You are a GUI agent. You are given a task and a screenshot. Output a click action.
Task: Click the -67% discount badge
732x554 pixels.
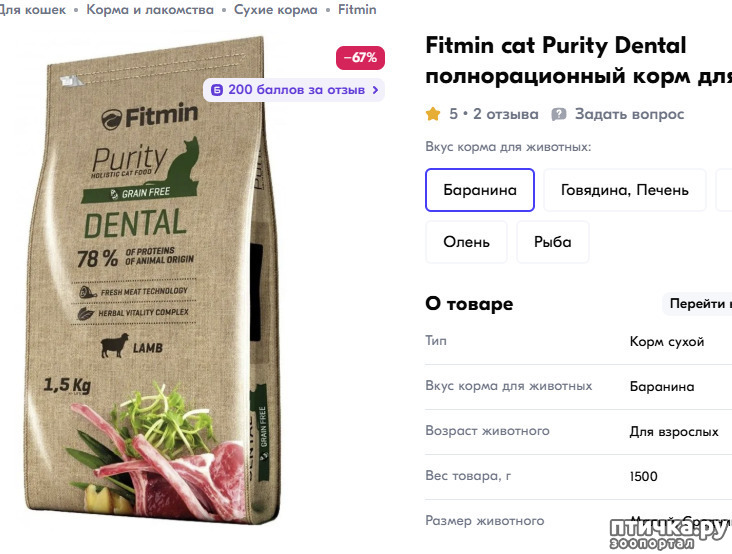[x=360, y=58]
